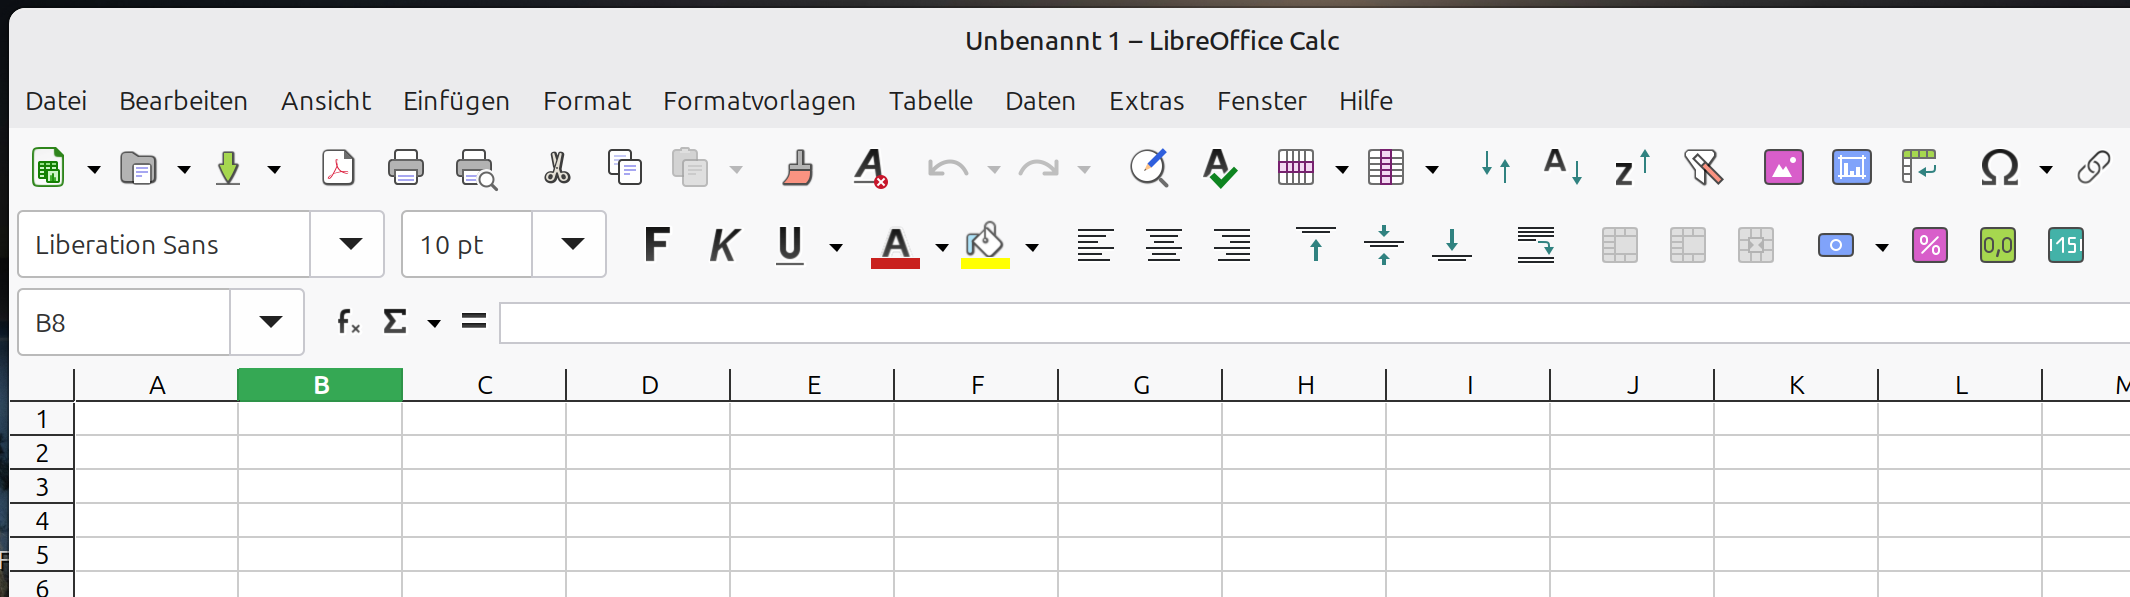Expand the font size dropdown
Screen dimensions: 2130x597
[571, 245]
